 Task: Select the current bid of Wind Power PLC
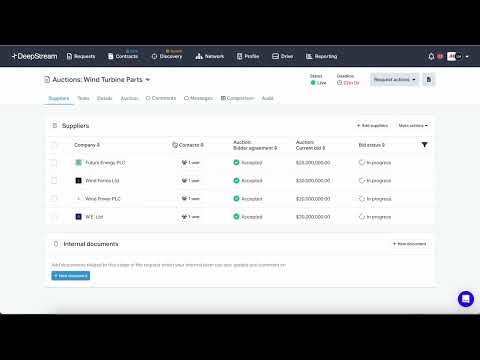tap(313, 199)
